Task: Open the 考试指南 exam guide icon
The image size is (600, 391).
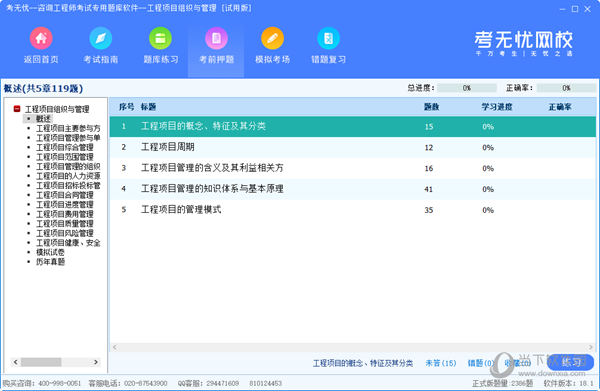Action: pos(101,38)
